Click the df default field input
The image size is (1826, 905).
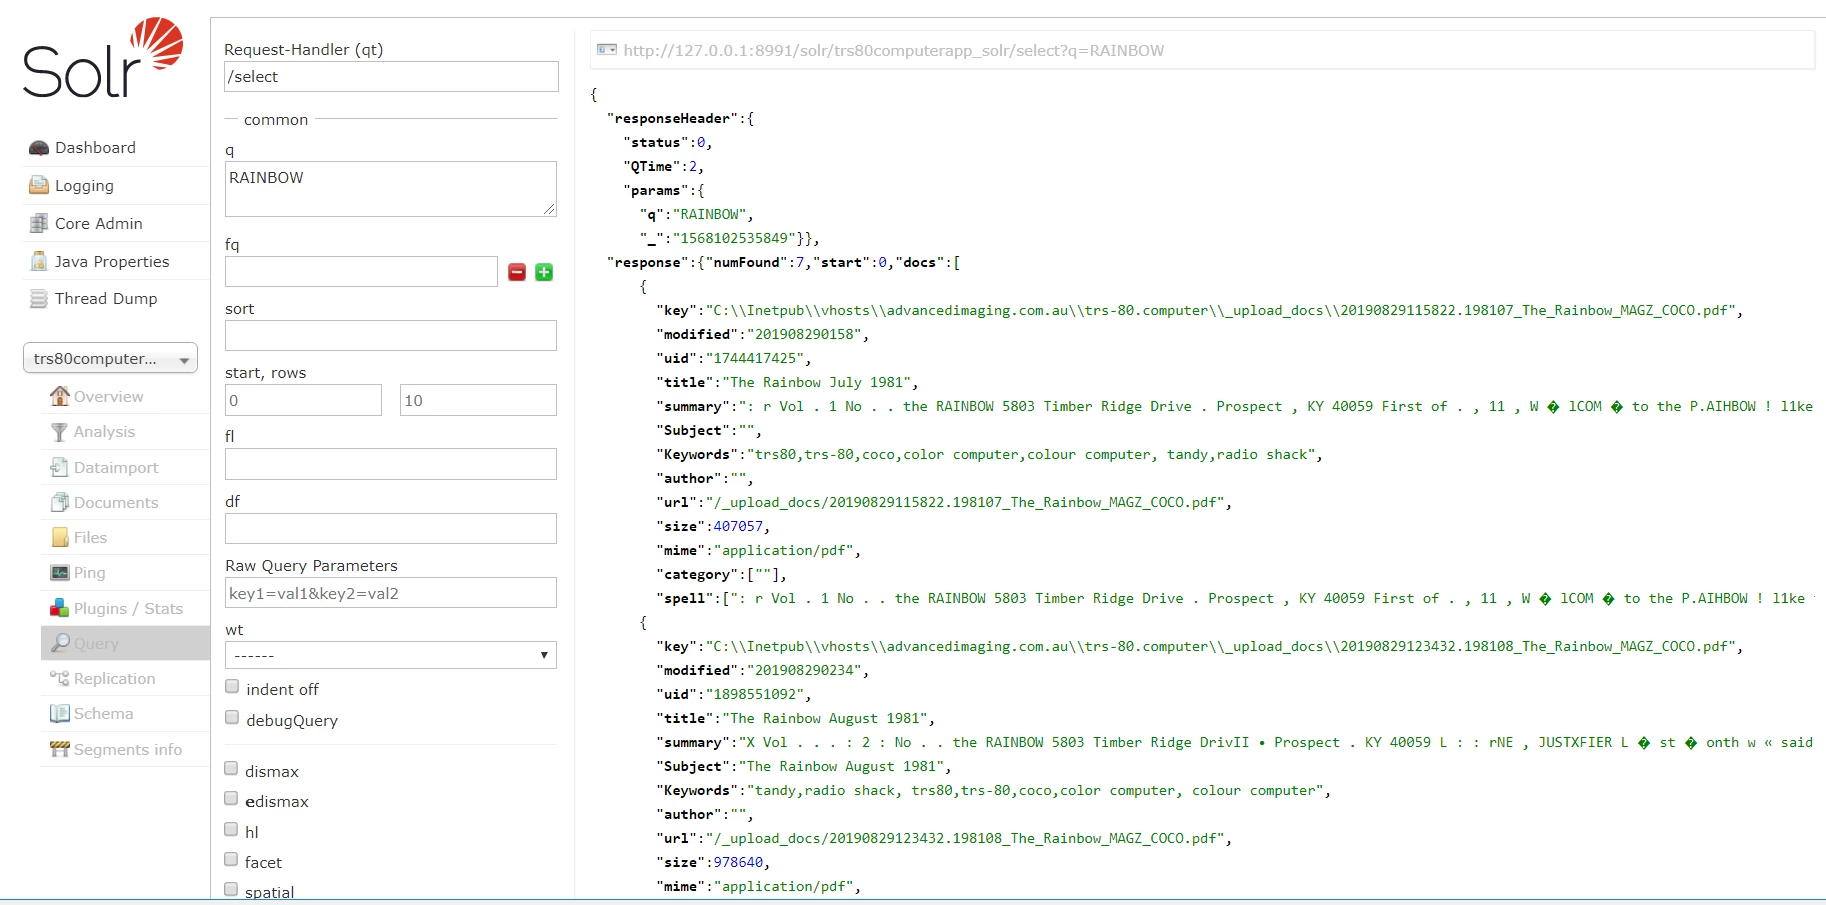click(x=391, y=529)
